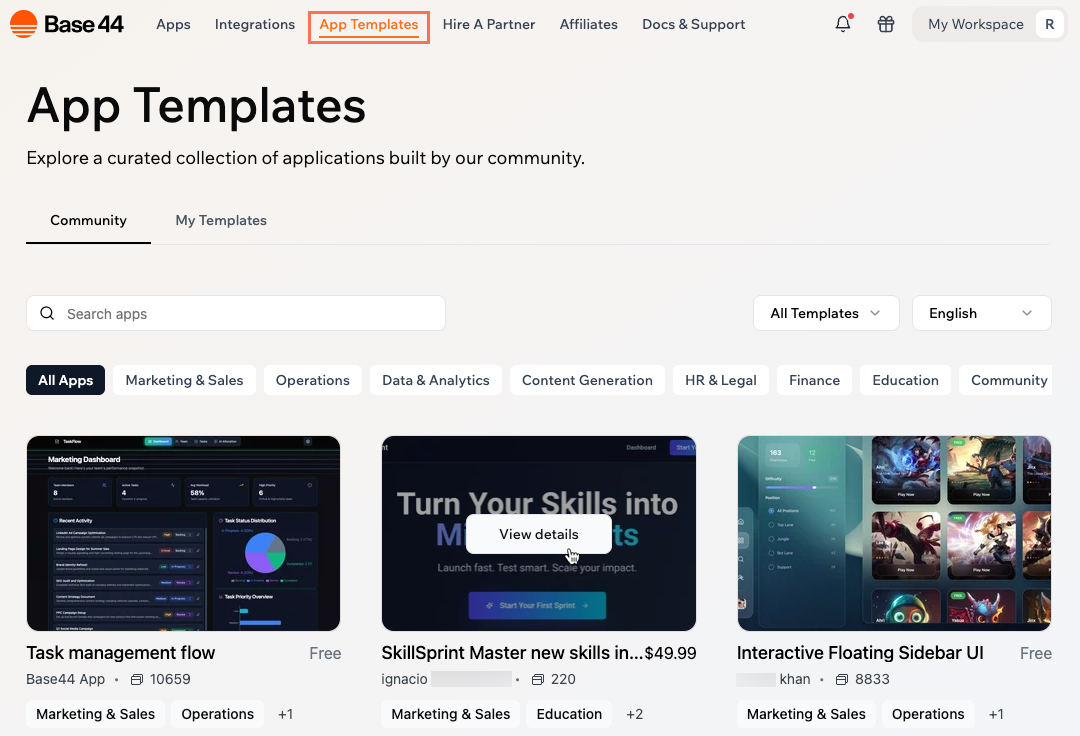Viewport: 1080px width, 736px height.
Task: Open the Integrations menu item
Action: [254, 24]
